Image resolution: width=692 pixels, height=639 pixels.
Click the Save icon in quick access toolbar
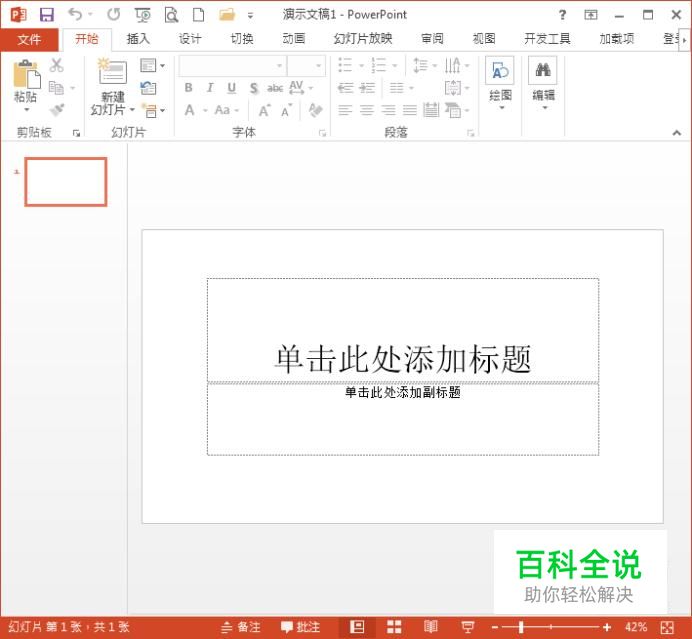click(46, 14)
